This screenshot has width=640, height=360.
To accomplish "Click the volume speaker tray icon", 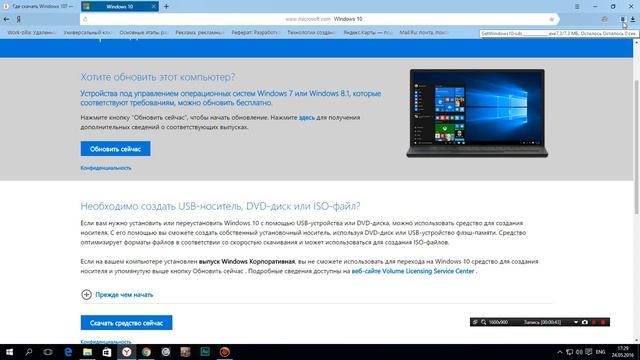I will click(579, 352).
